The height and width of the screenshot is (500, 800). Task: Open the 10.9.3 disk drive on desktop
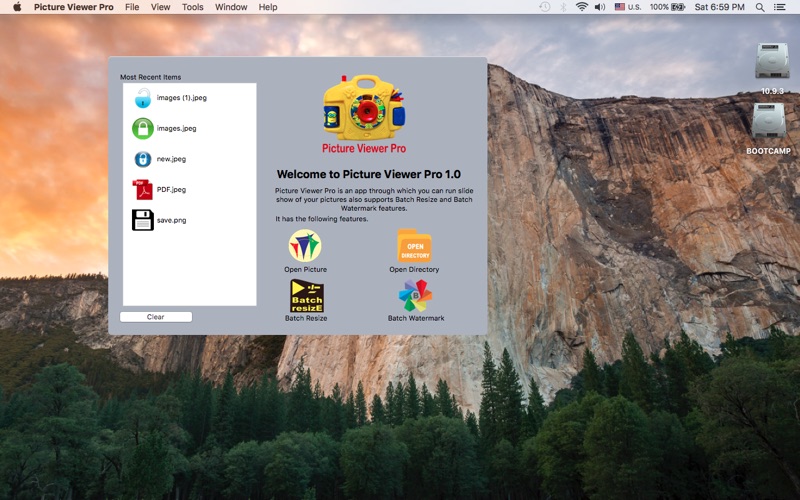pyautogui.click(x=772, y=61)
